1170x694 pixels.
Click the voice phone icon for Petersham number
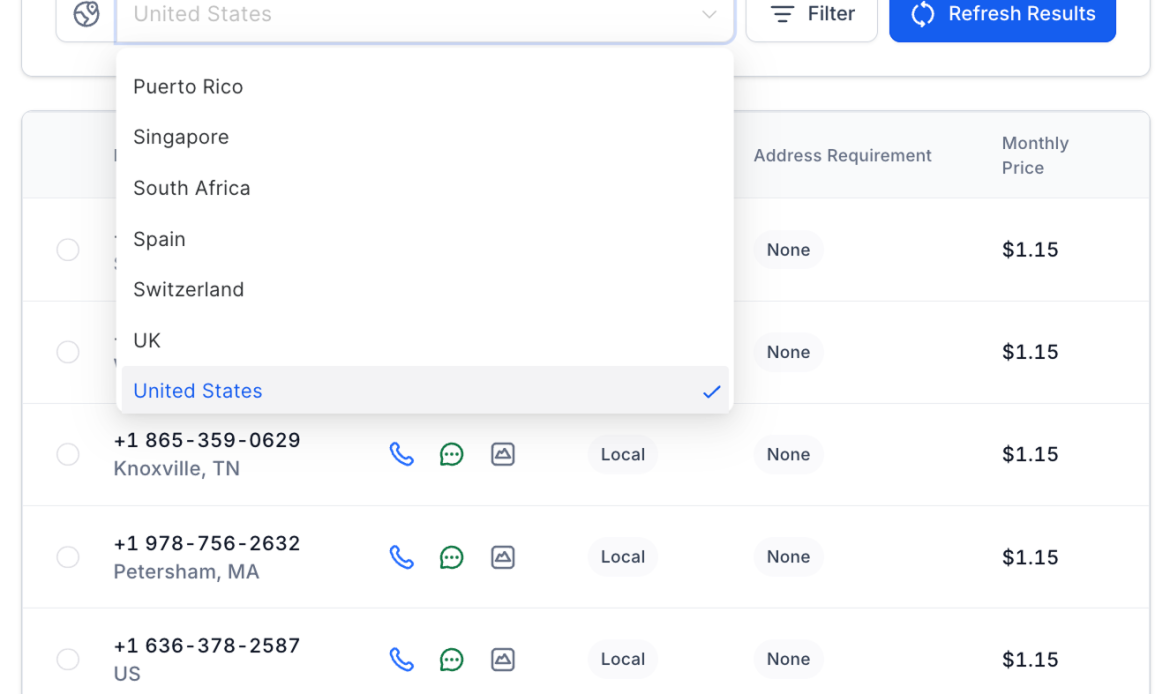point(401,557)
